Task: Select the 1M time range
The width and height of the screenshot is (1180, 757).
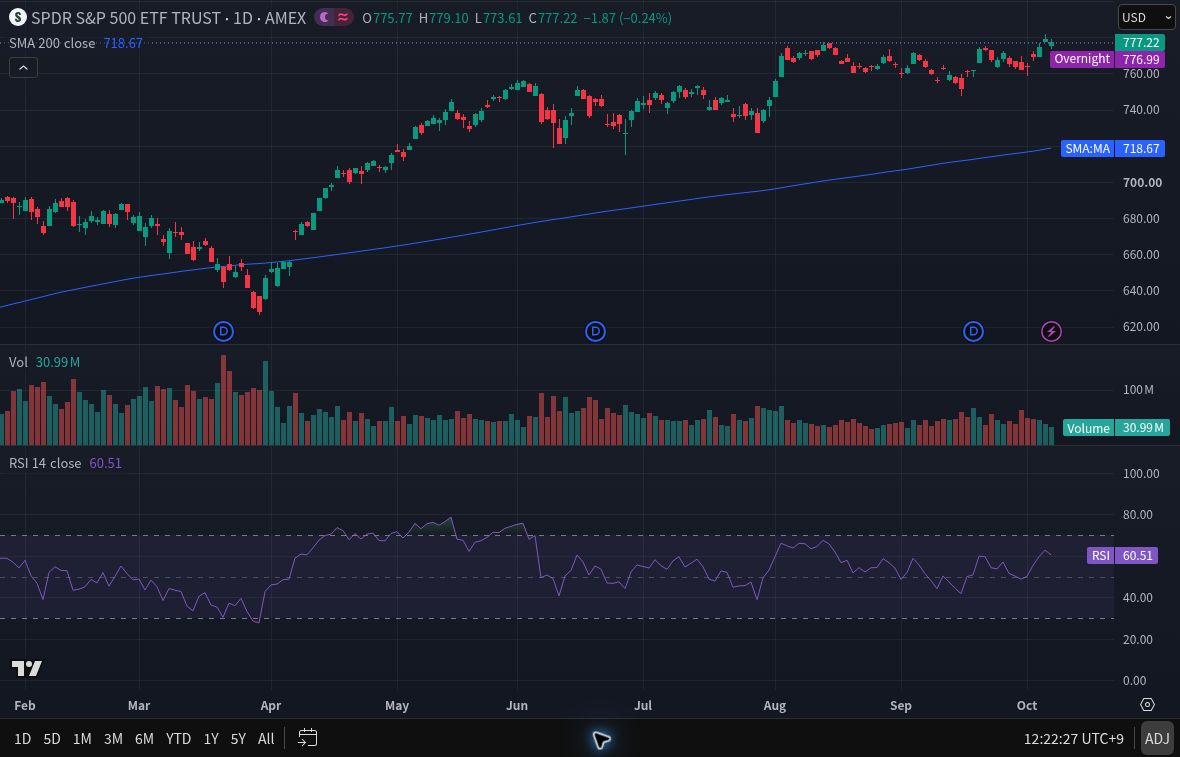Action: point(82,739)
